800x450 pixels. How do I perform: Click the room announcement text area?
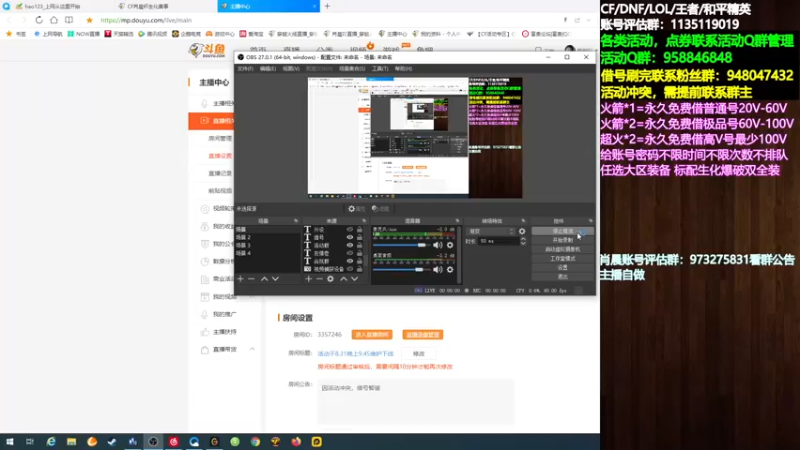[x=415, y=402]
